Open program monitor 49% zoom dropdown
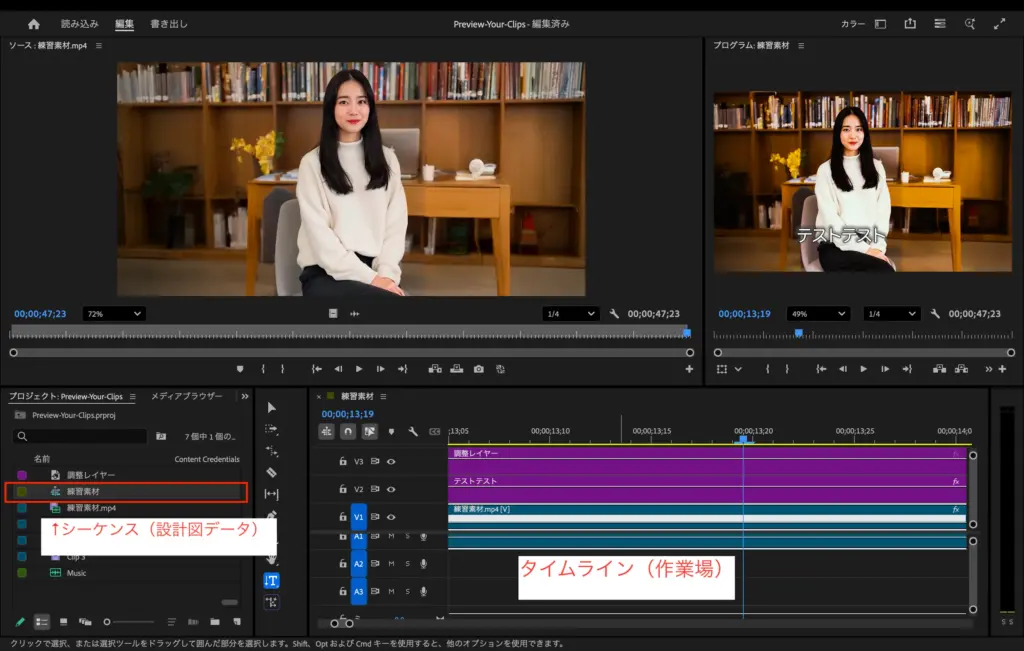The image size is (1024, 651). pyautogui.click(x=817, y=314)
